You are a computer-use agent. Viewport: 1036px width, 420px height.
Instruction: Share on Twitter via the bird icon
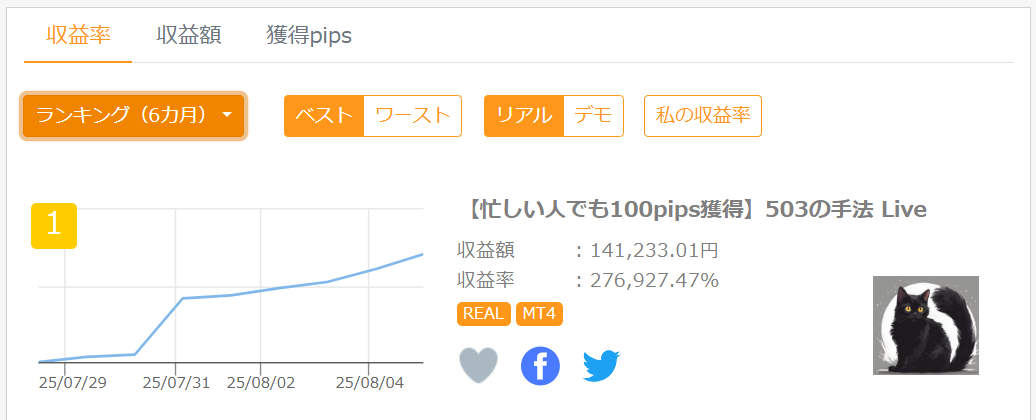(602, 366)
